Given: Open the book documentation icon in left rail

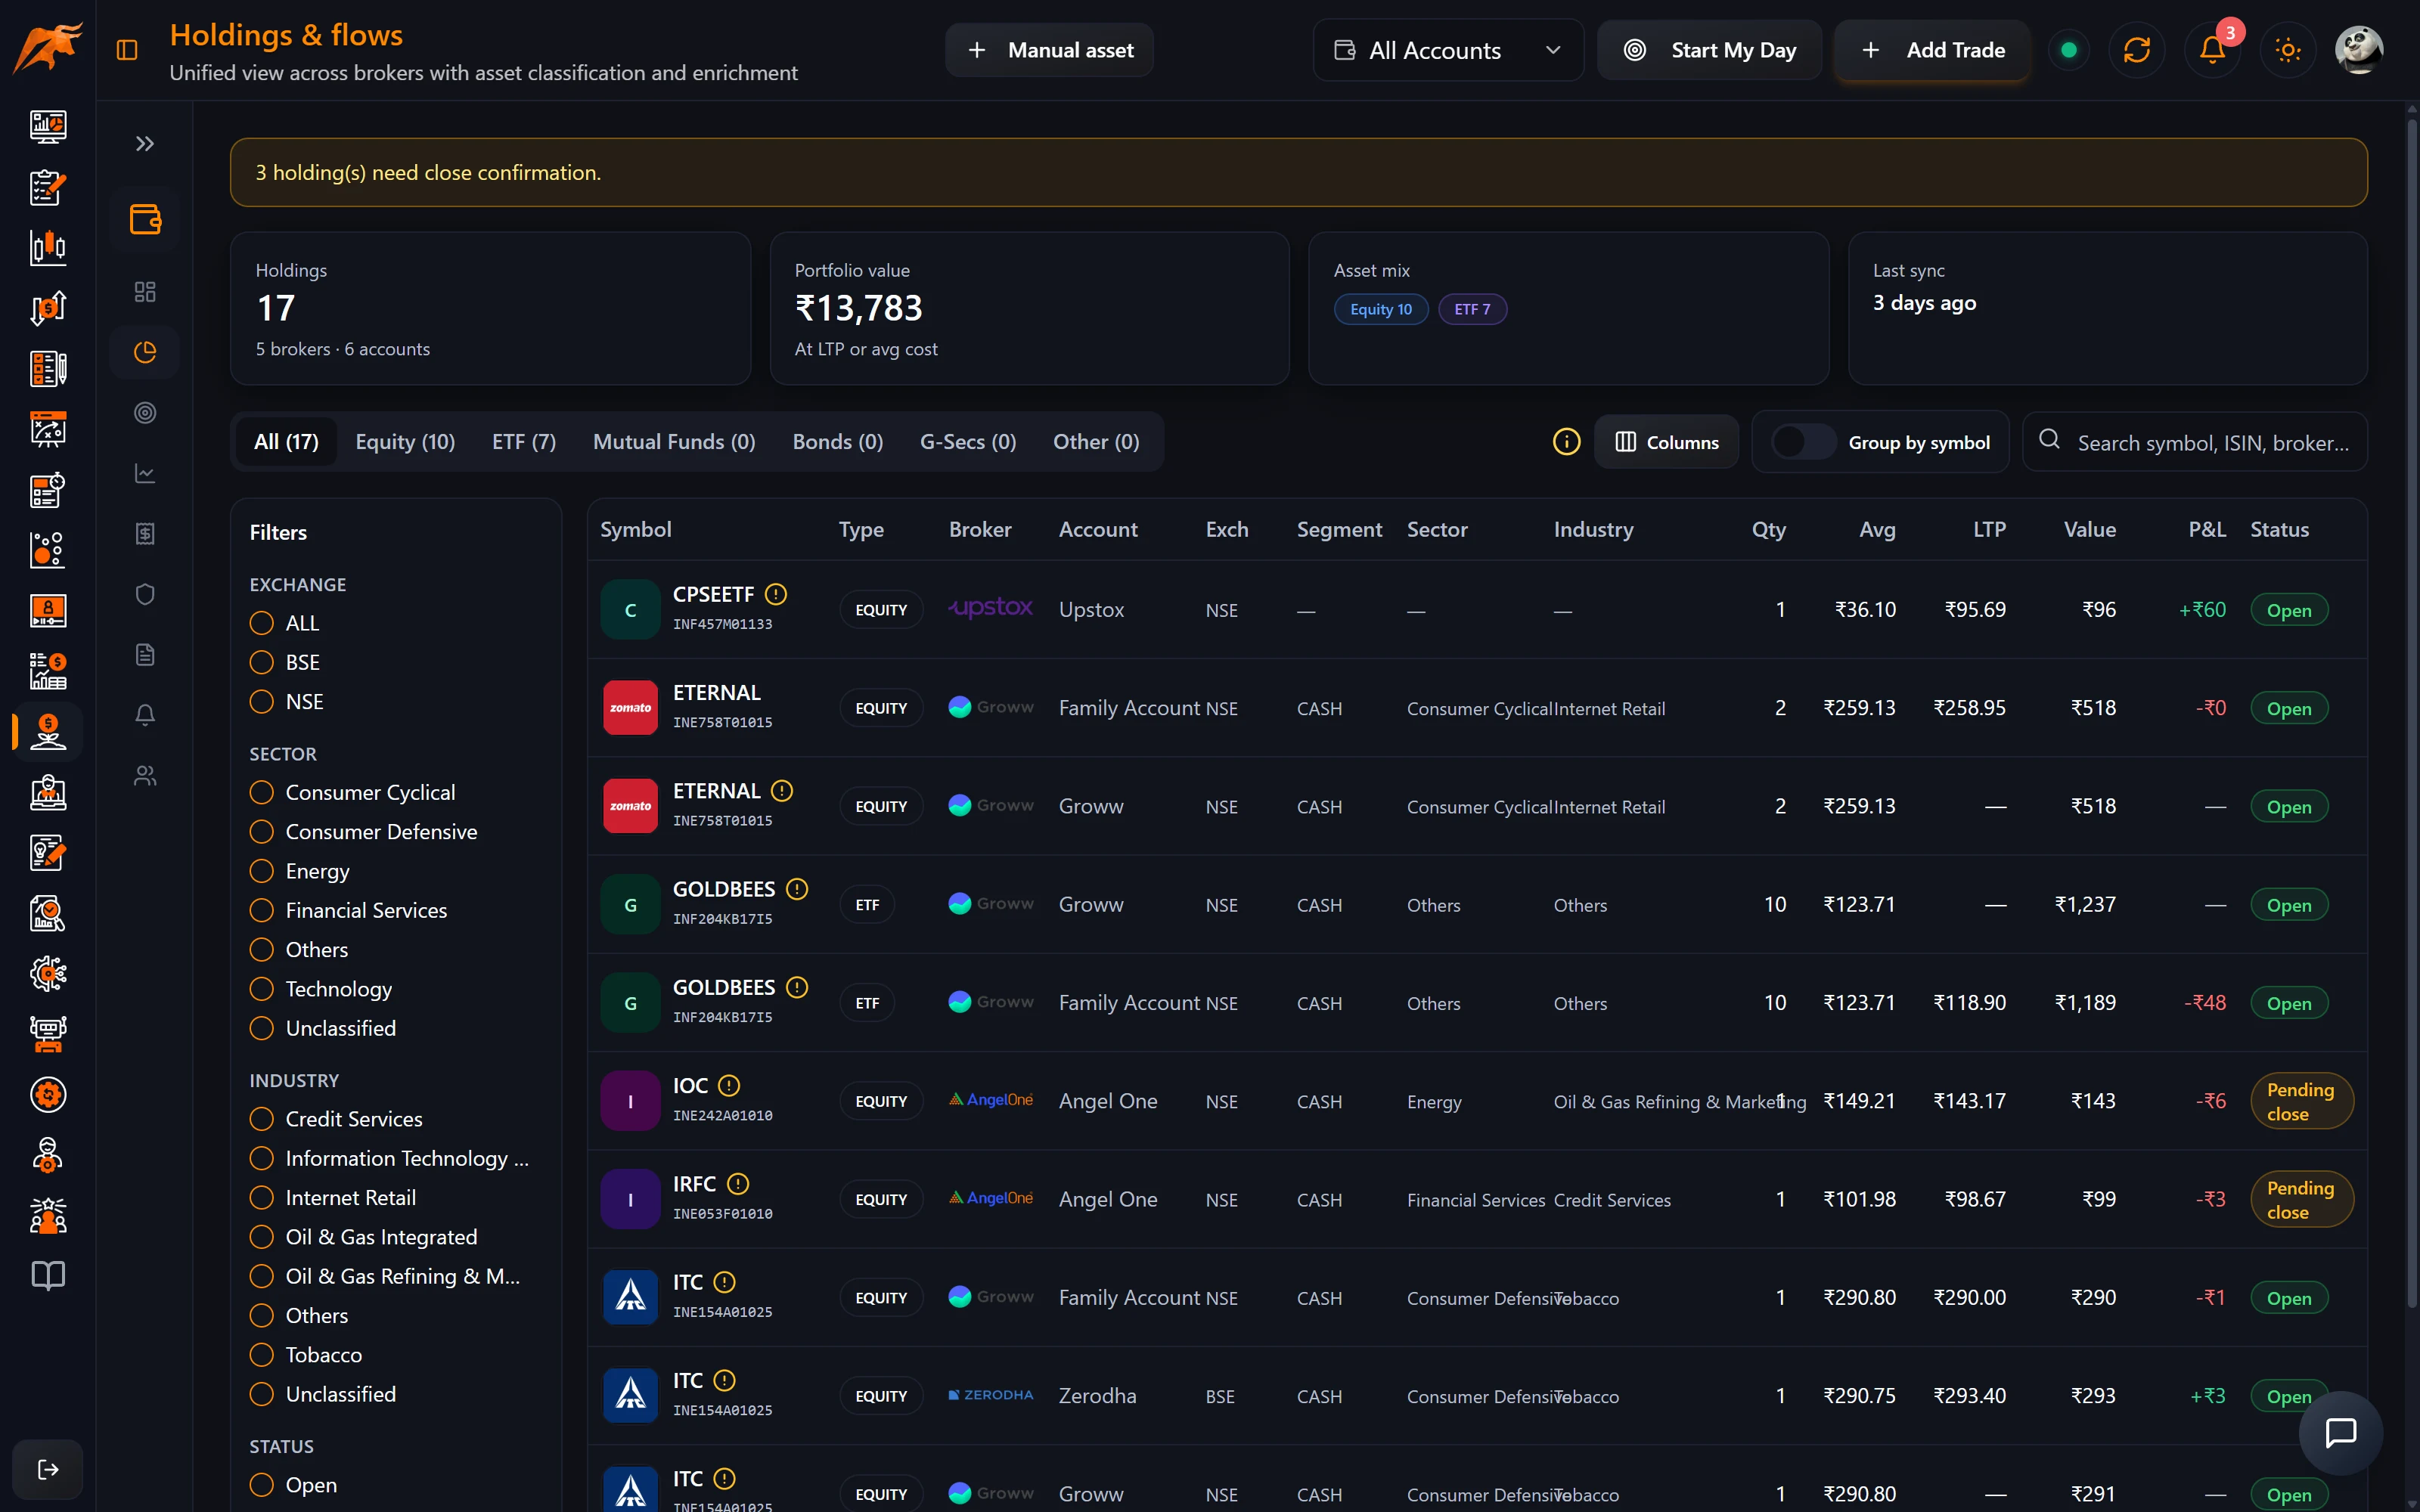Looking at the screenshot, I should pyautogui.click(x=48, y=1275).
